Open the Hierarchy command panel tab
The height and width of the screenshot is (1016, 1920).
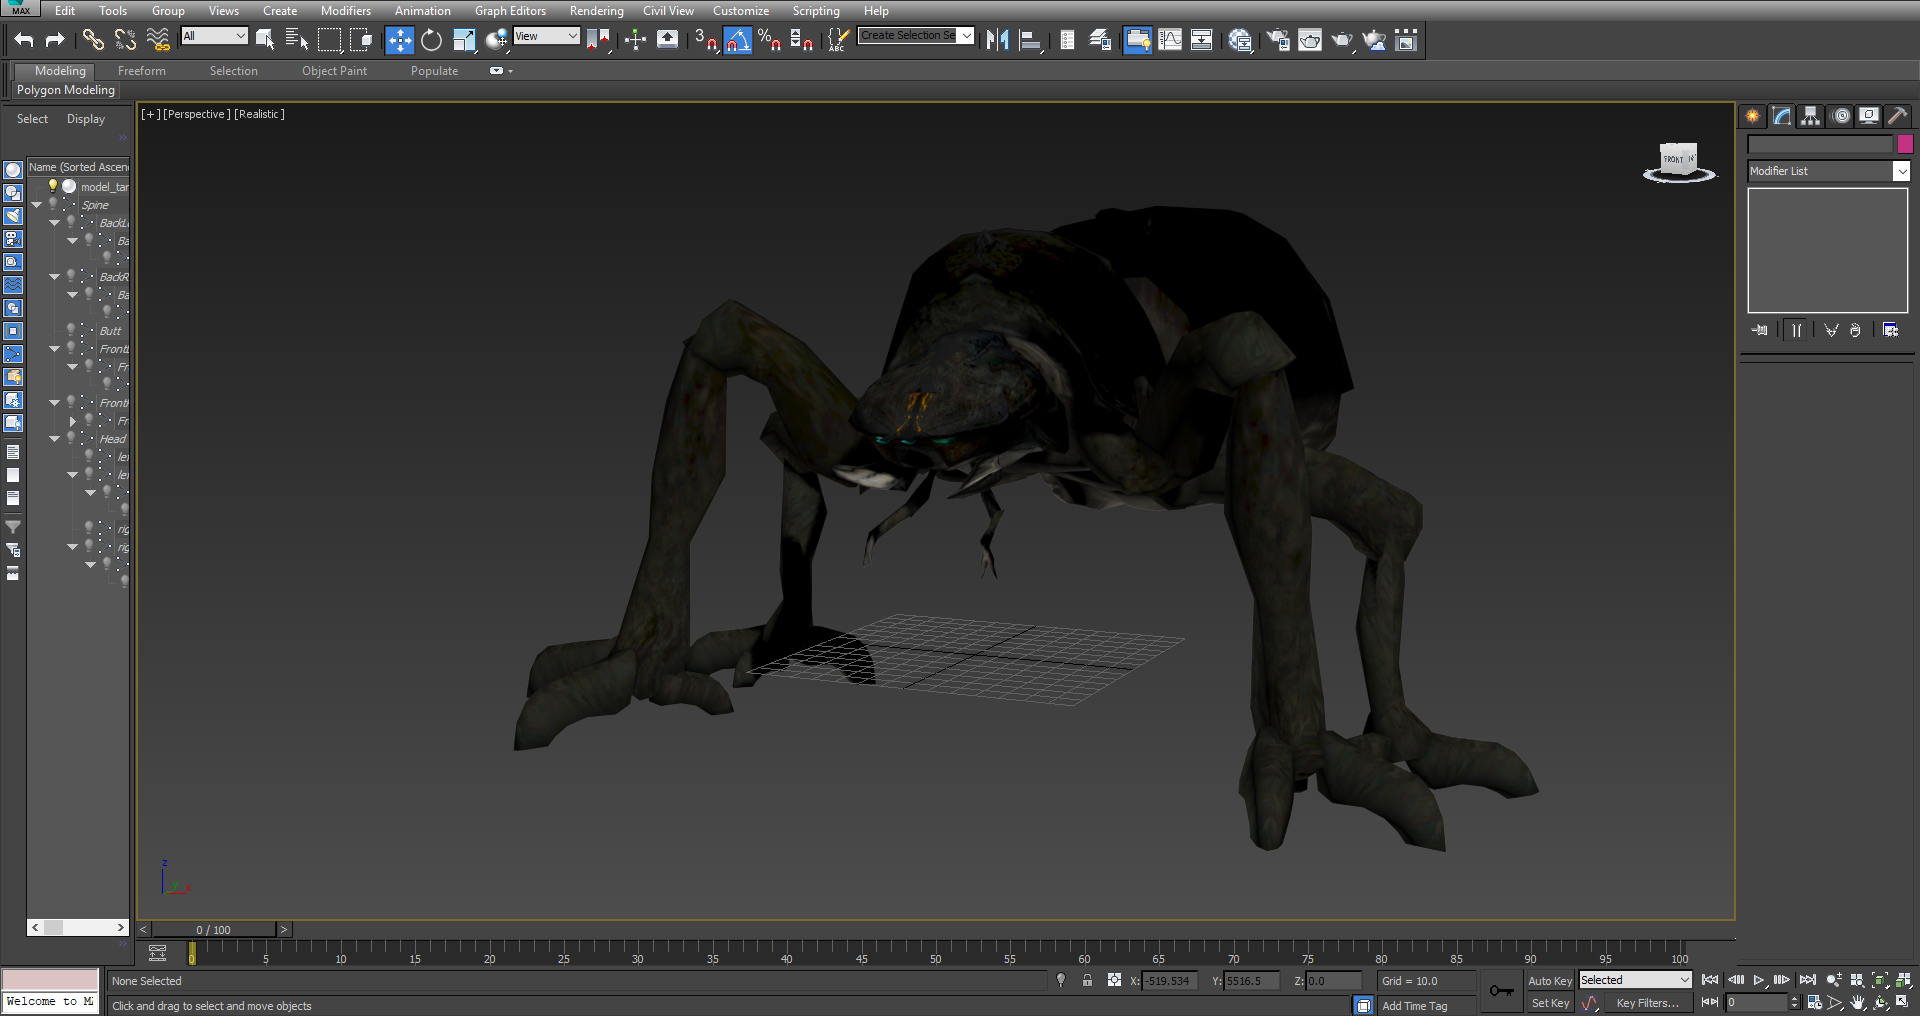click(1811, 116)
